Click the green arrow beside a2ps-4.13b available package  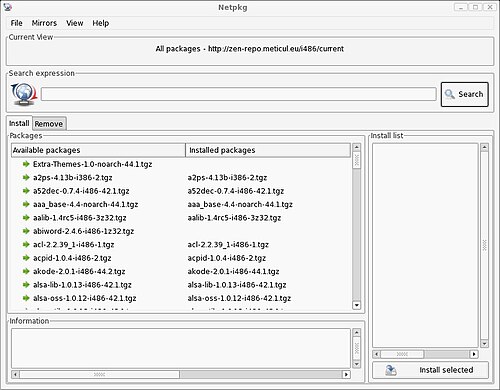26,177
